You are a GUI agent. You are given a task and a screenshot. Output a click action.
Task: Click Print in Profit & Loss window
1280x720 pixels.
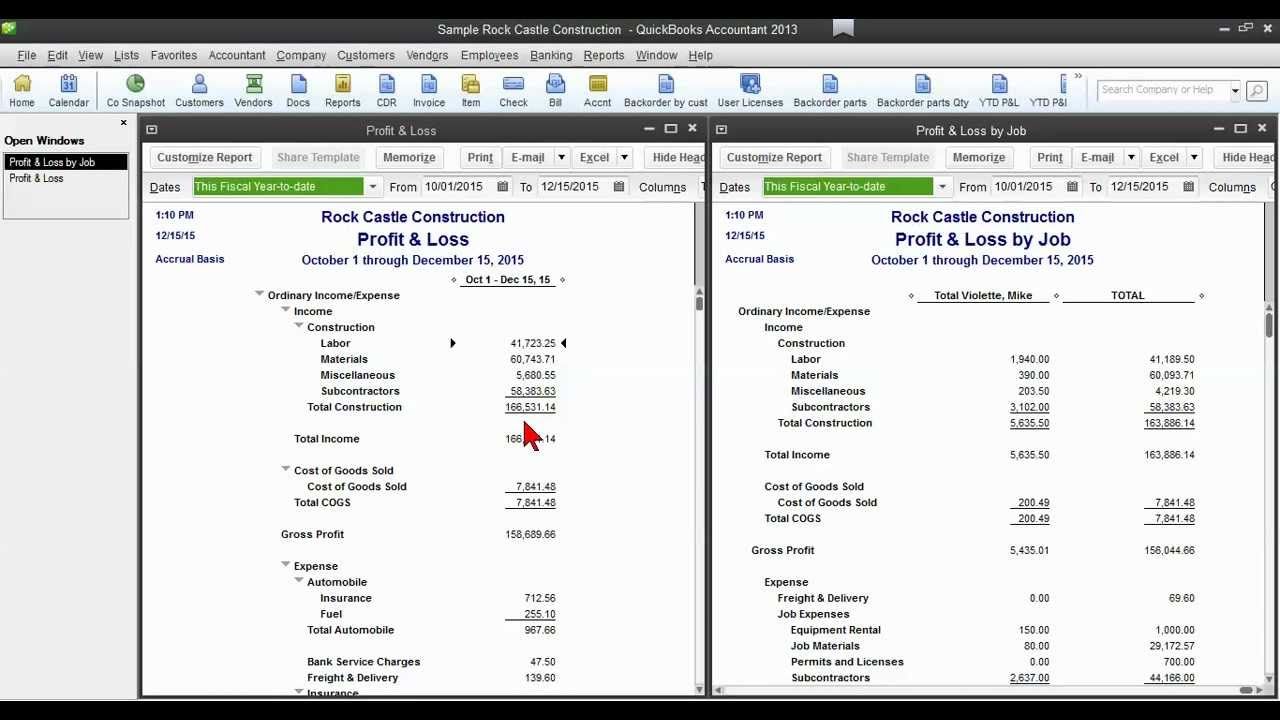click(480, 157)
